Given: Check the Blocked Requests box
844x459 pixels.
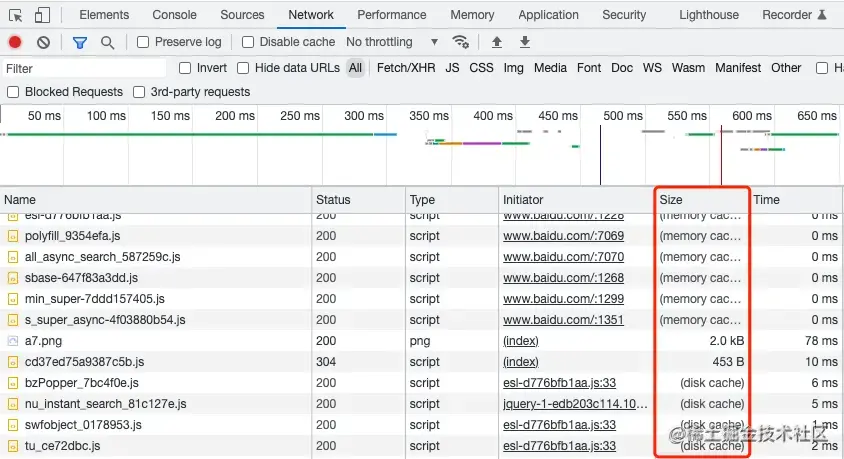Looking at the screenshot, I should coord(13,92).
